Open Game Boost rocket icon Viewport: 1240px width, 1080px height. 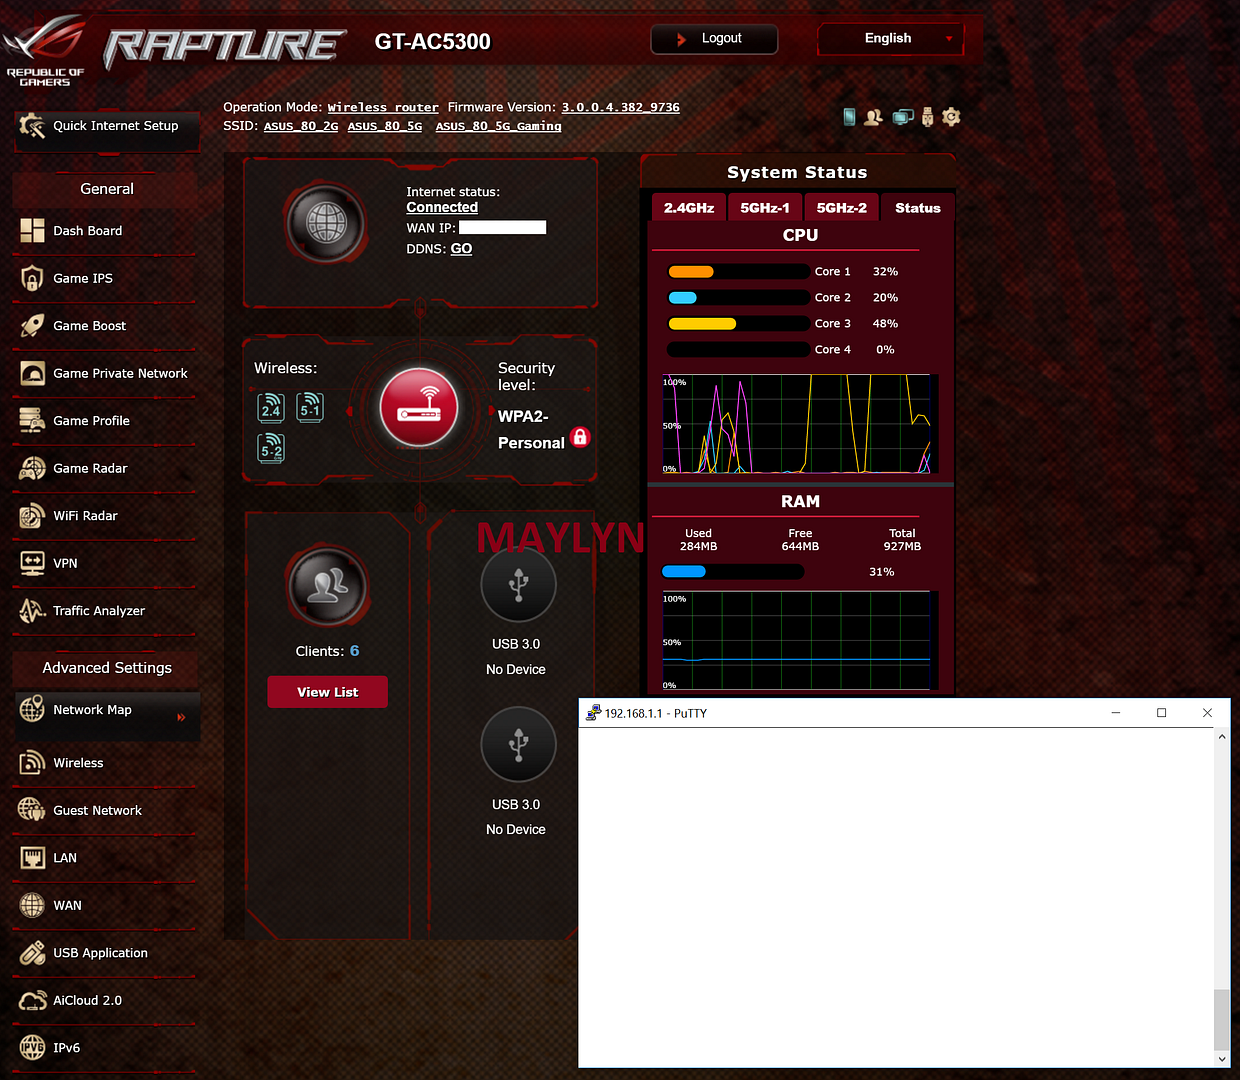click(32, 326)
